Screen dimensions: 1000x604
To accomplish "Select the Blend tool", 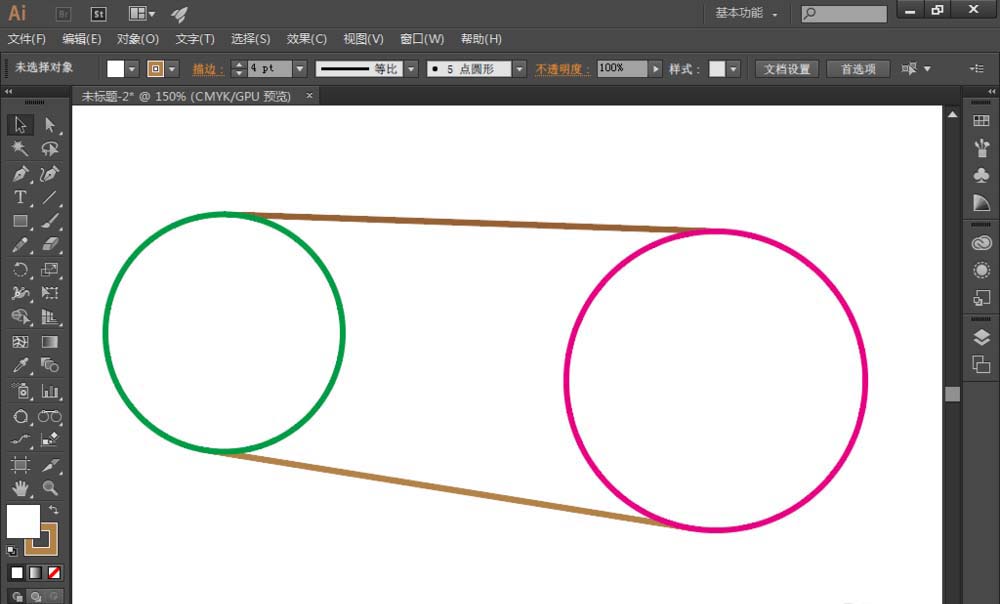I will tap(50, 365).
